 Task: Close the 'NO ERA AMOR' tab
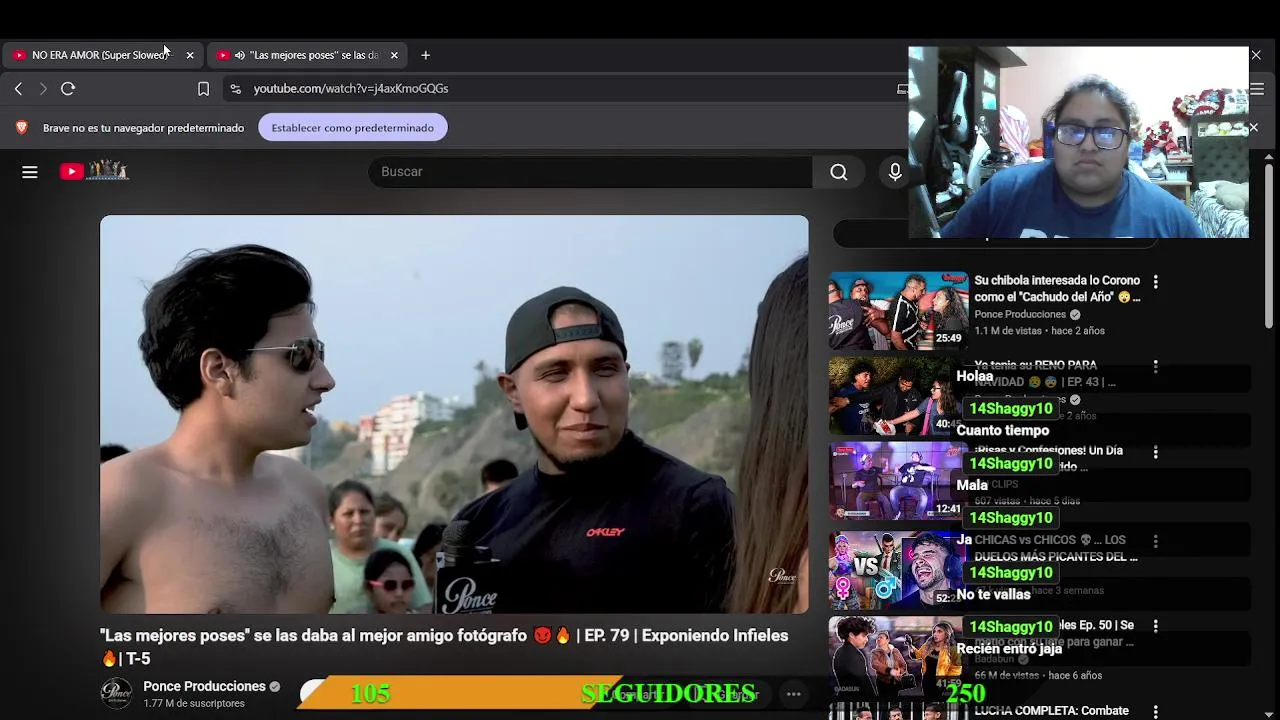click(x=190, y=55)
